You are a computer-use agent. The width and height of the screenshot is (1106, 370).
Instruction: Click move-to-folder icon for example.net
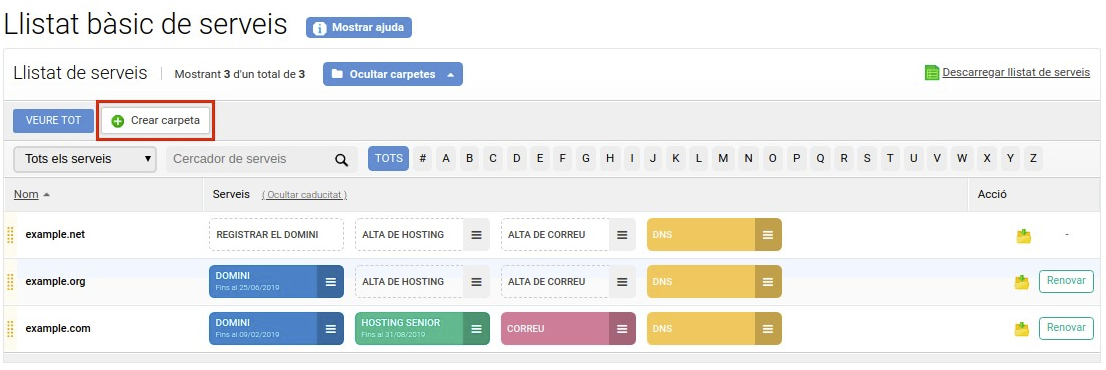tap(1023, 235)
